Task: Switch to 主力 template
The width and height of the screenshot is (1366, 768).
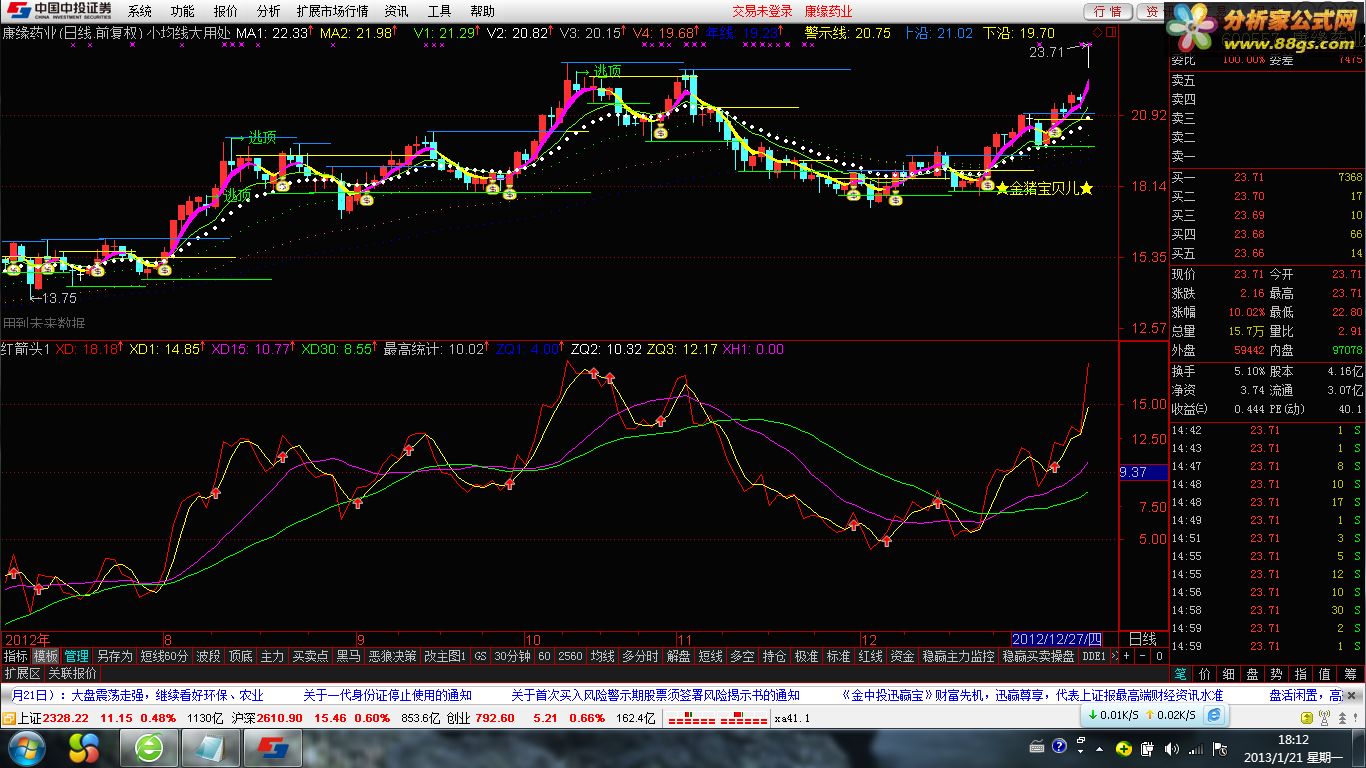Action: click(272, 656)
